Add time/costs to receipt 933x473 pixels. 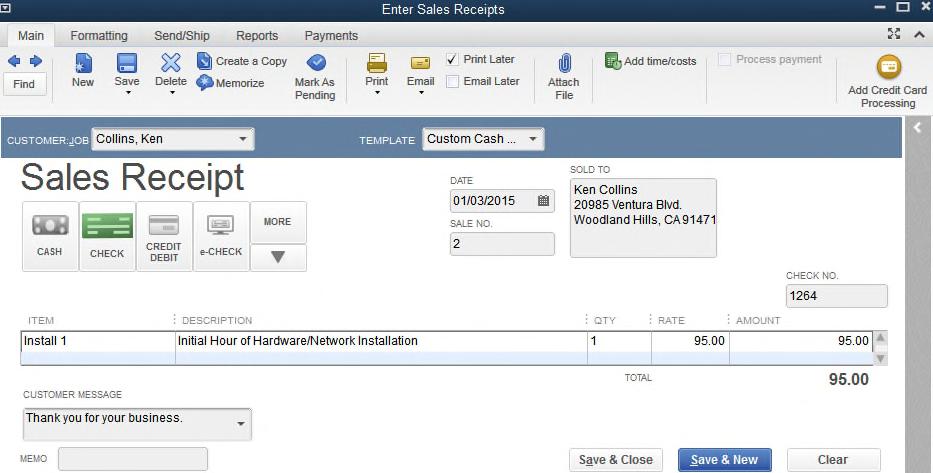pyautogui.click(x=650, y=61)
